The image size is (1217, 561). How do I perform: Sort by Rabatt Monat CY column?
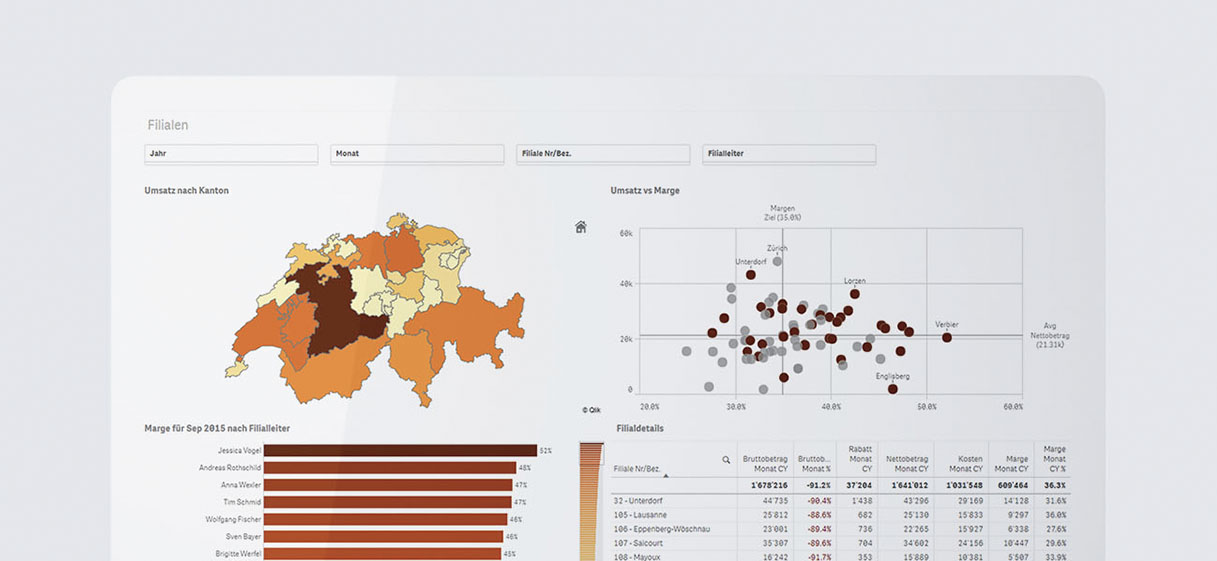tap(858, 459)
